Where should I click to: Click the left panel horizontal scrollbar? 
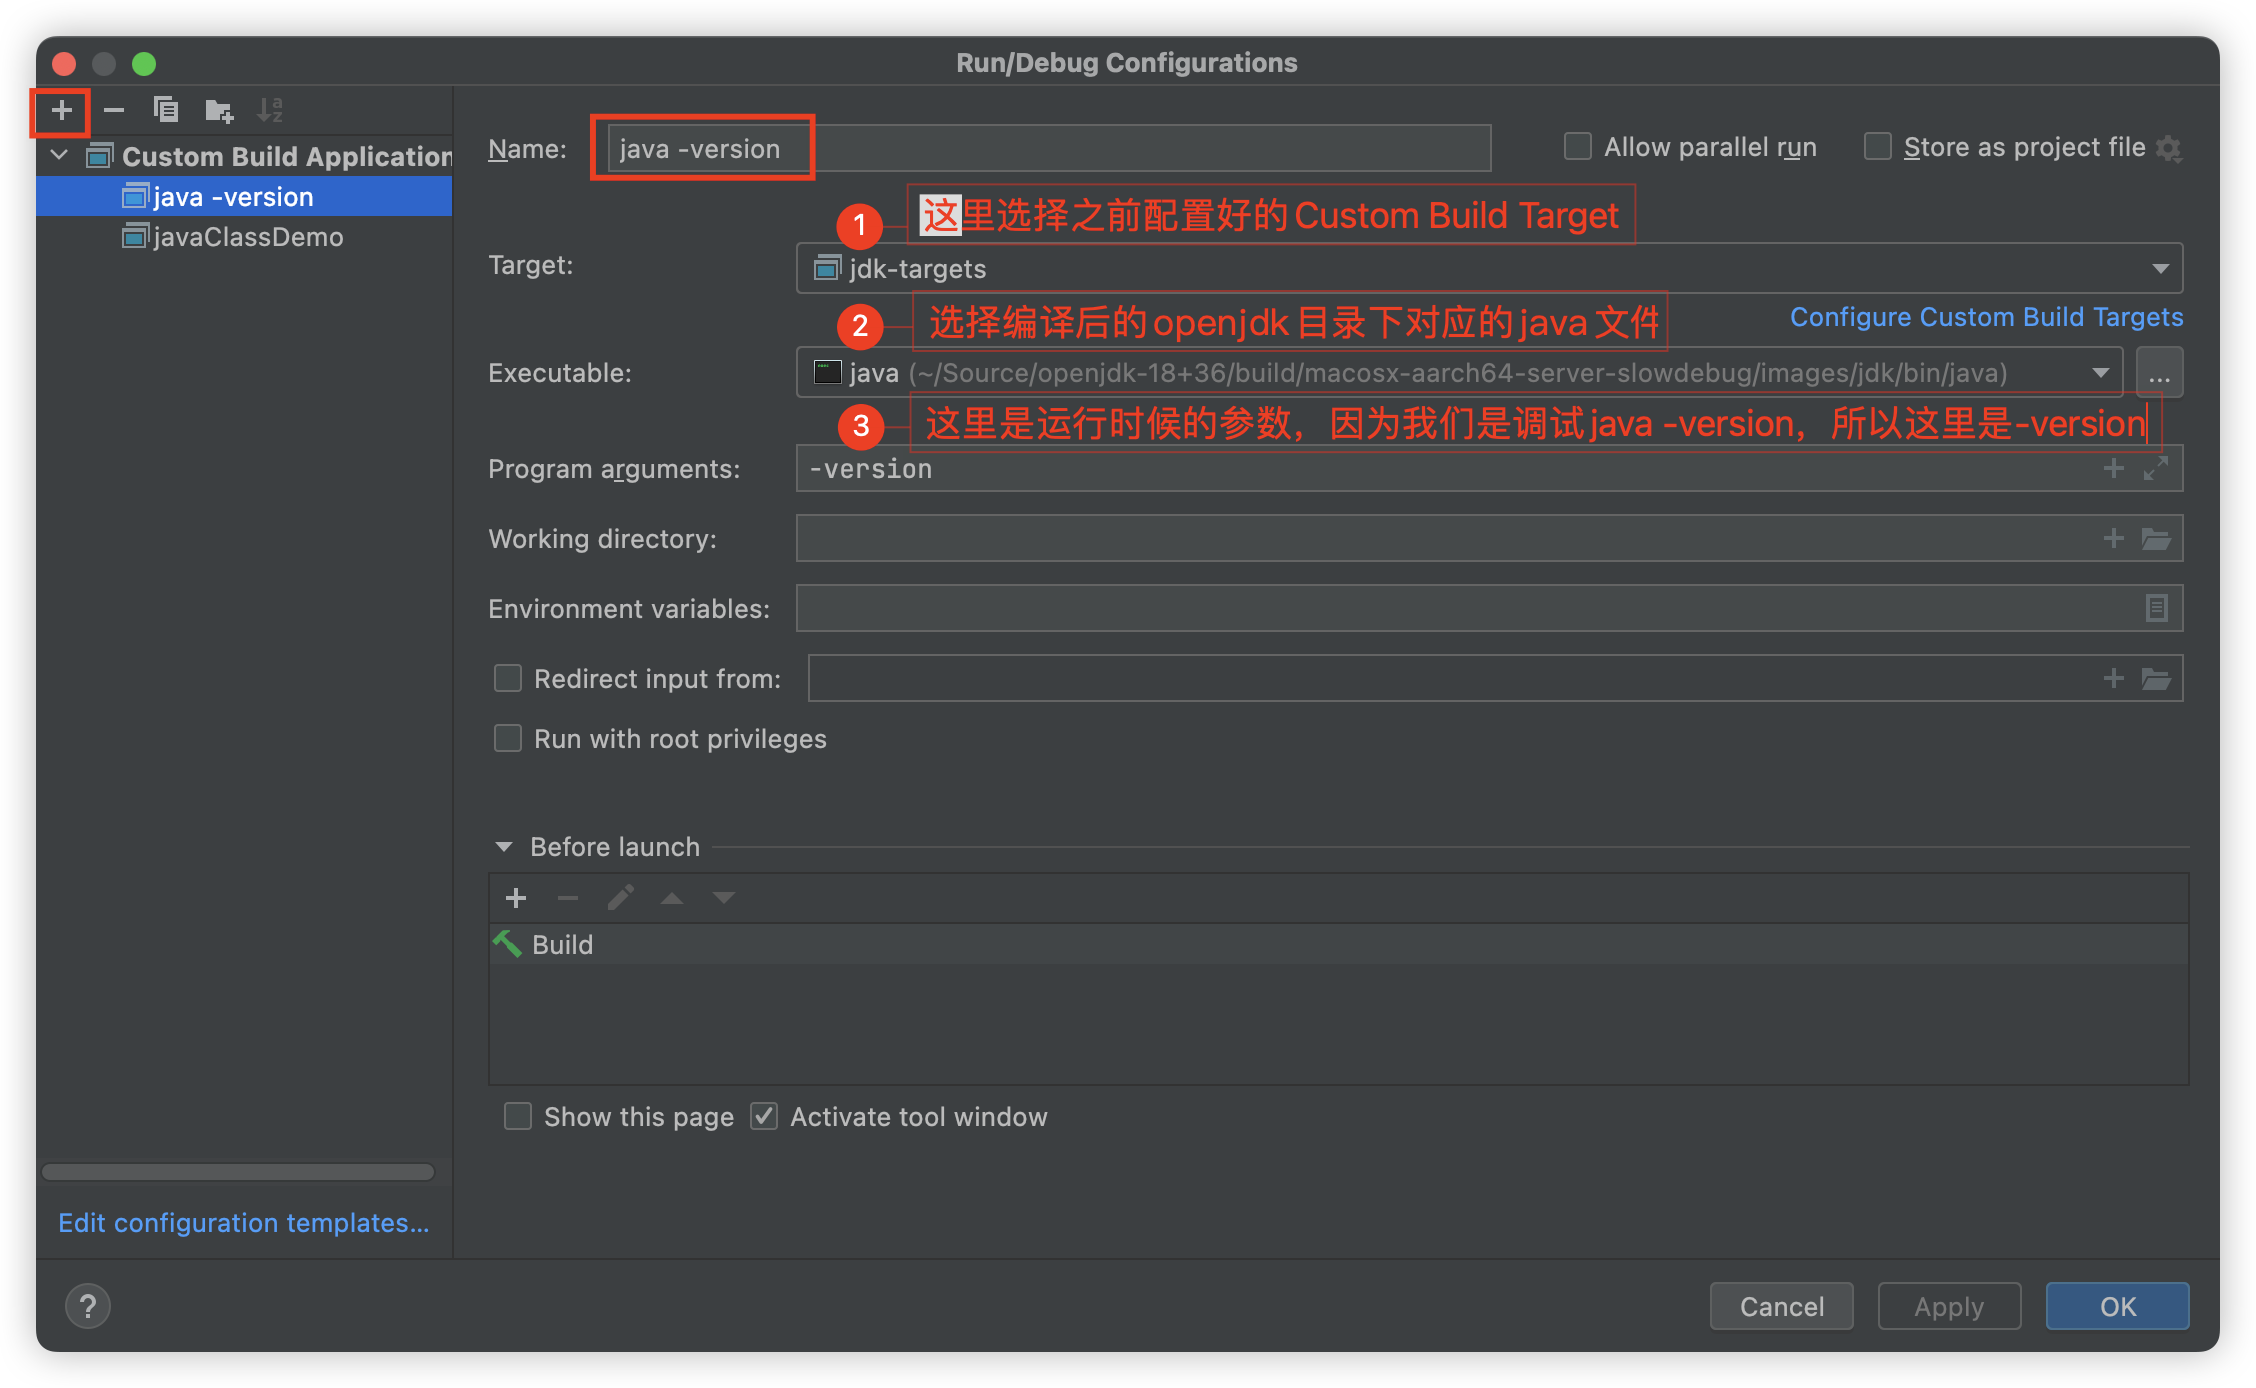click(x=238, y=1172)
